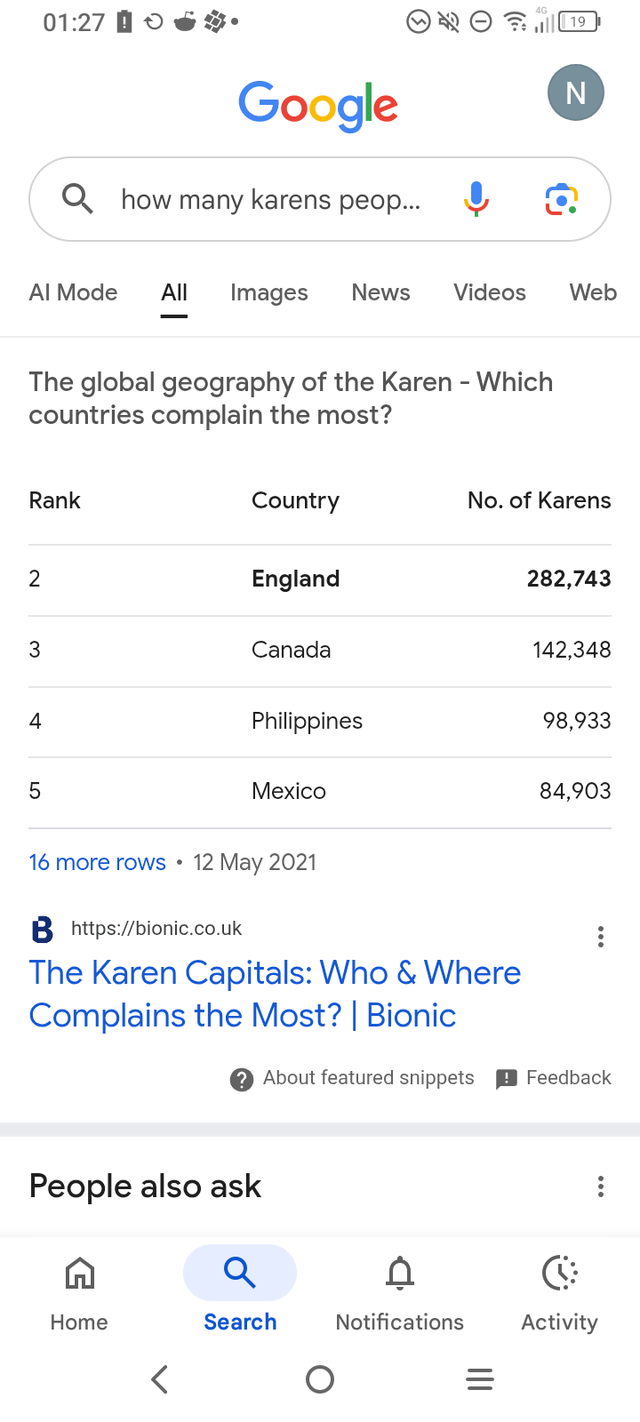Screen dimensions: 640x1422
Task: Open the N profile account avatar
Action: click(575, 93)
